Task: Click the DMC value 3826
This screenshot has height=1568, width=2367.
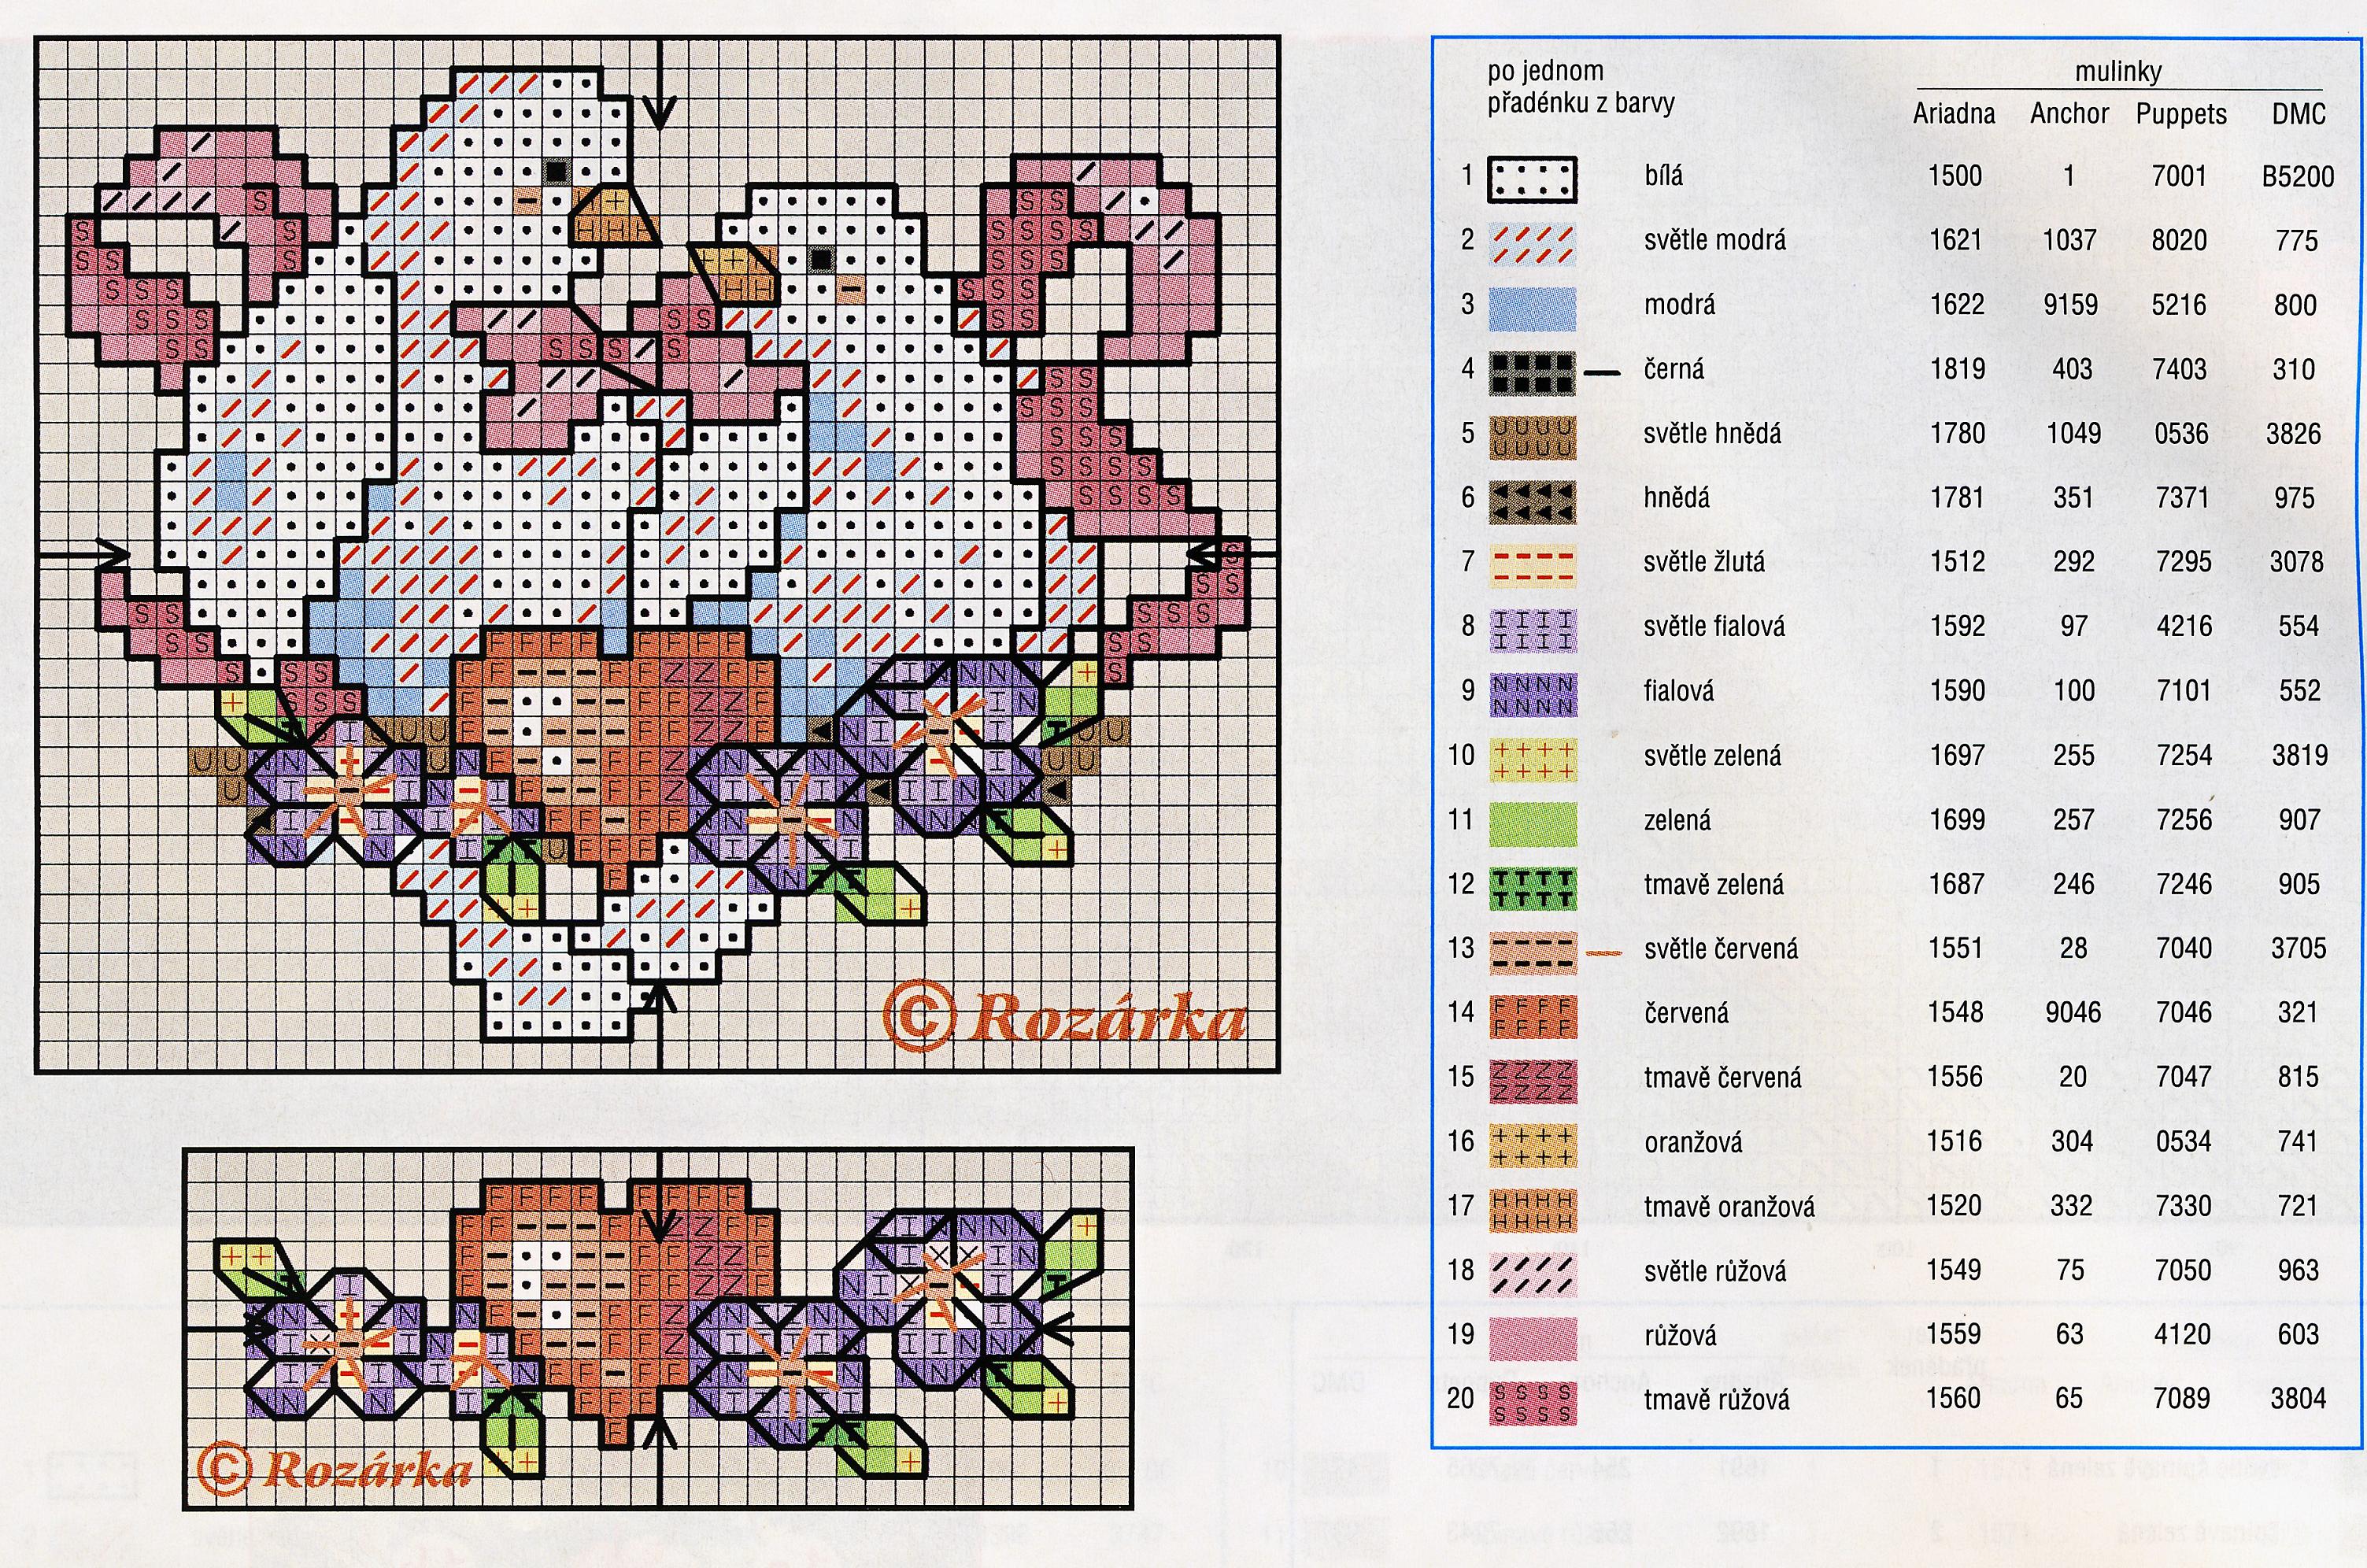Action: [x=2293, y=434]
